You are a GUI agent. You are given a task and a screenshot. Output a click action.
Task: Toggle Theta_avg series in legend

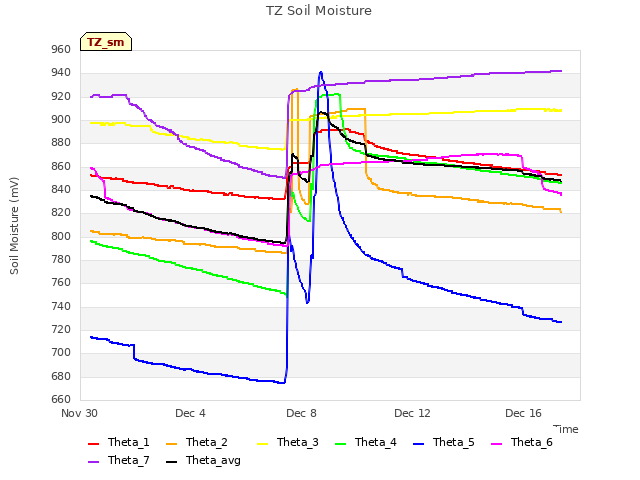[203, 460]
